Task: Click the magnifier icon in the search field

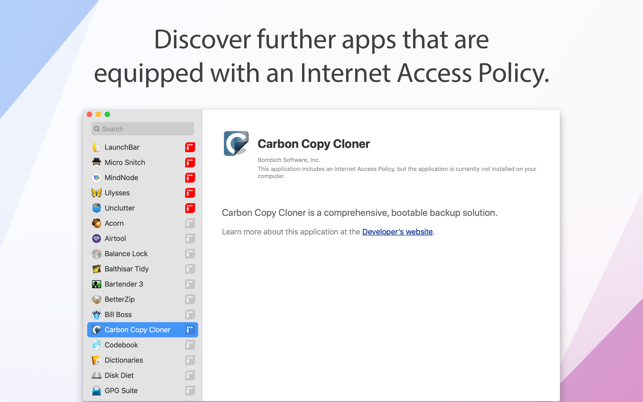Action: point(97,129)
